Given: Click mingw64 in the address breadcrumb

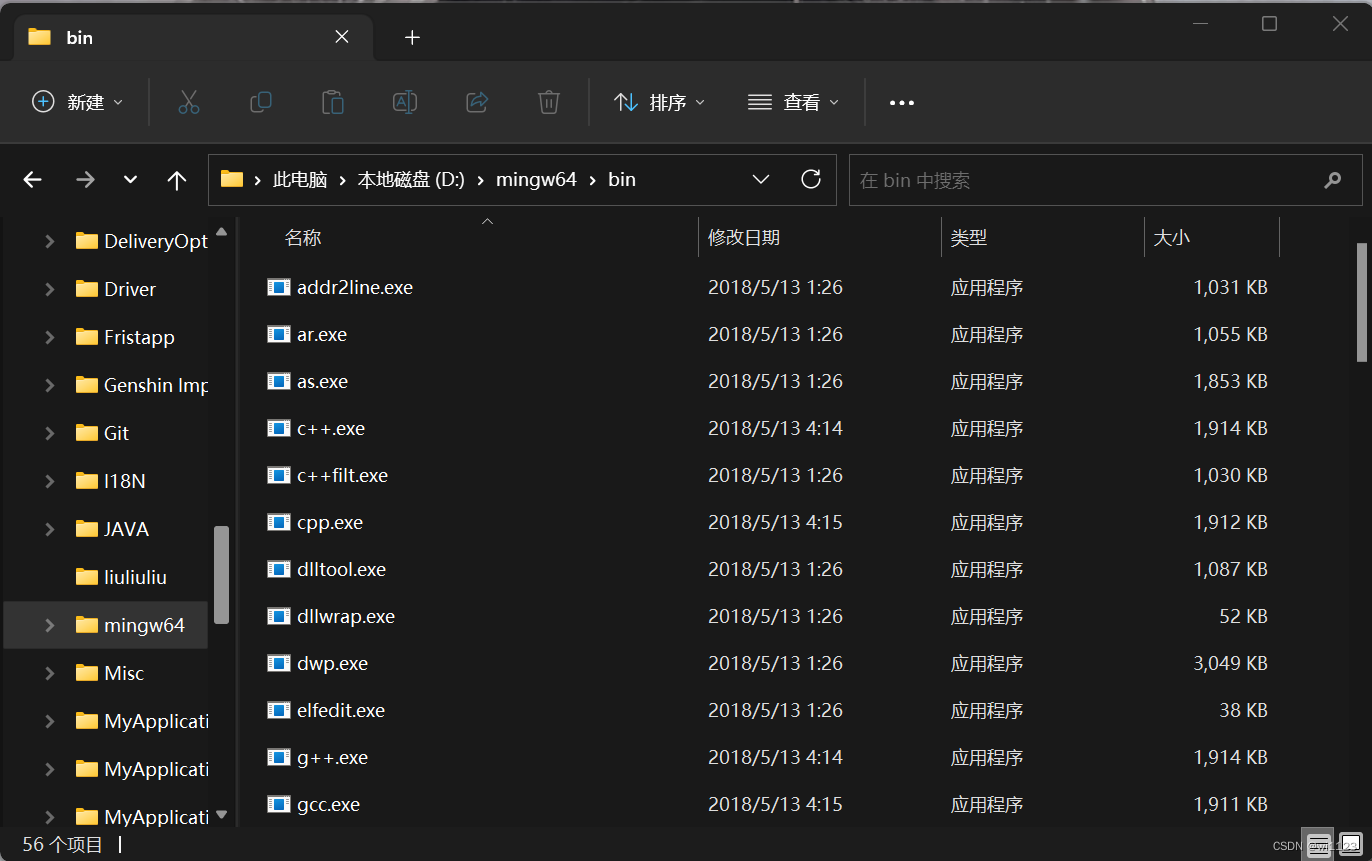Looking at the screenshot, I should pos(536,180).
